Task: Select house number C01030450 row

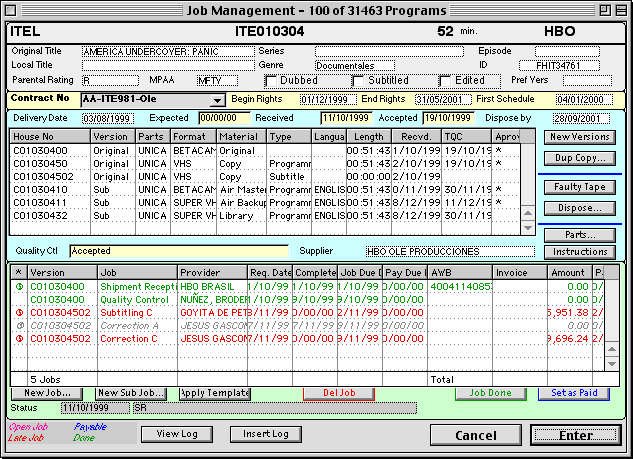Action: coord(265,163)
